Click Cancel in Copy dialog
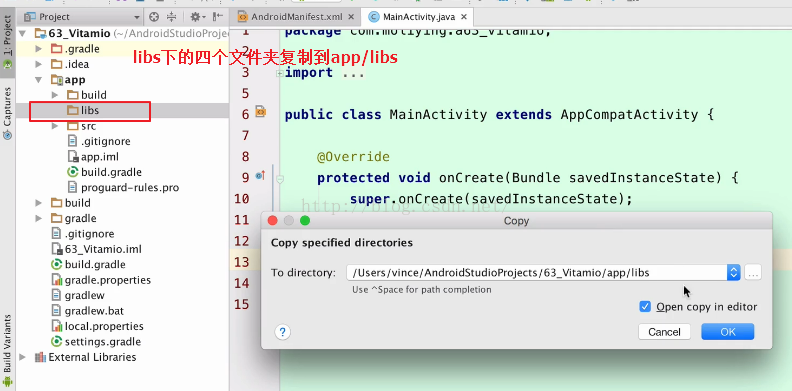This screenshot has width=792, height=391. click(664, 332)
